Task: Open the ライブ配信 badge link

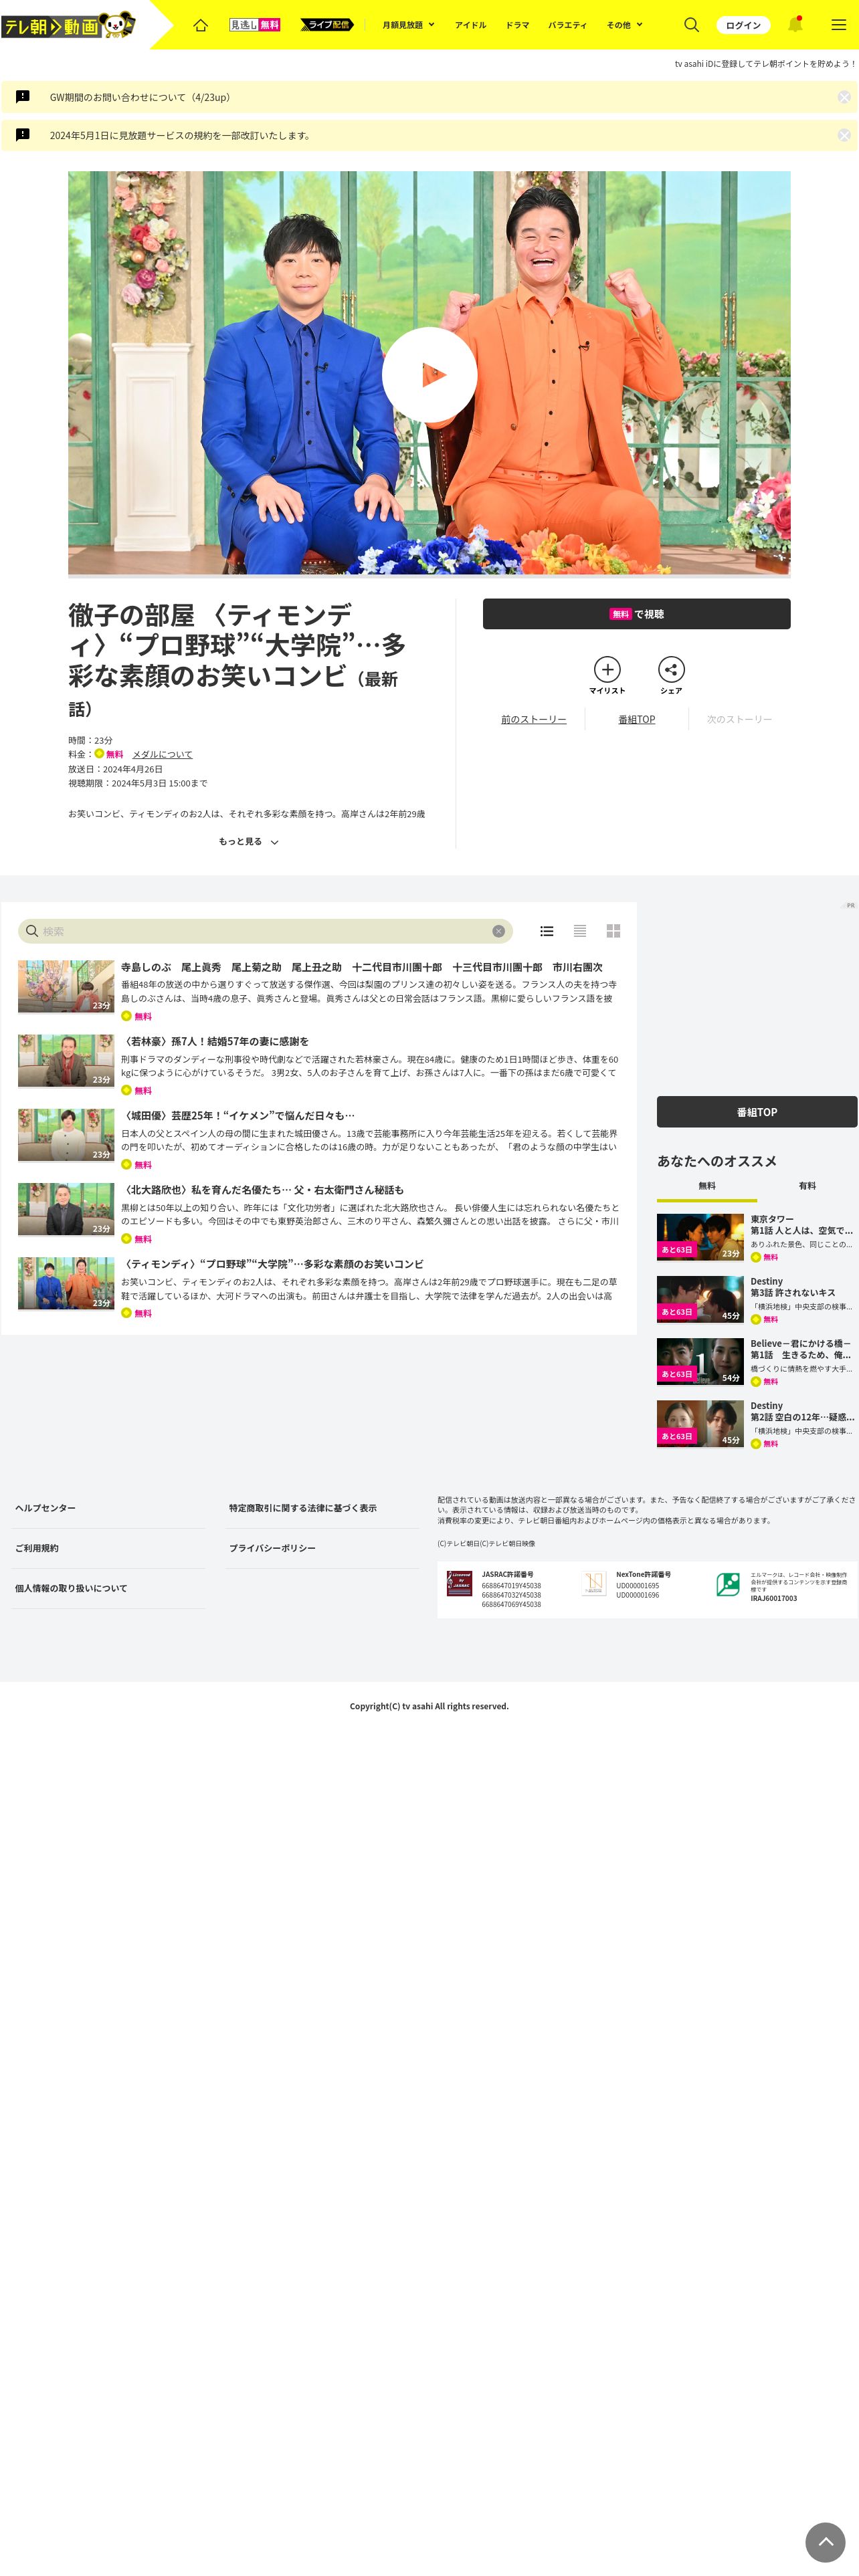Action: (327, 25)
